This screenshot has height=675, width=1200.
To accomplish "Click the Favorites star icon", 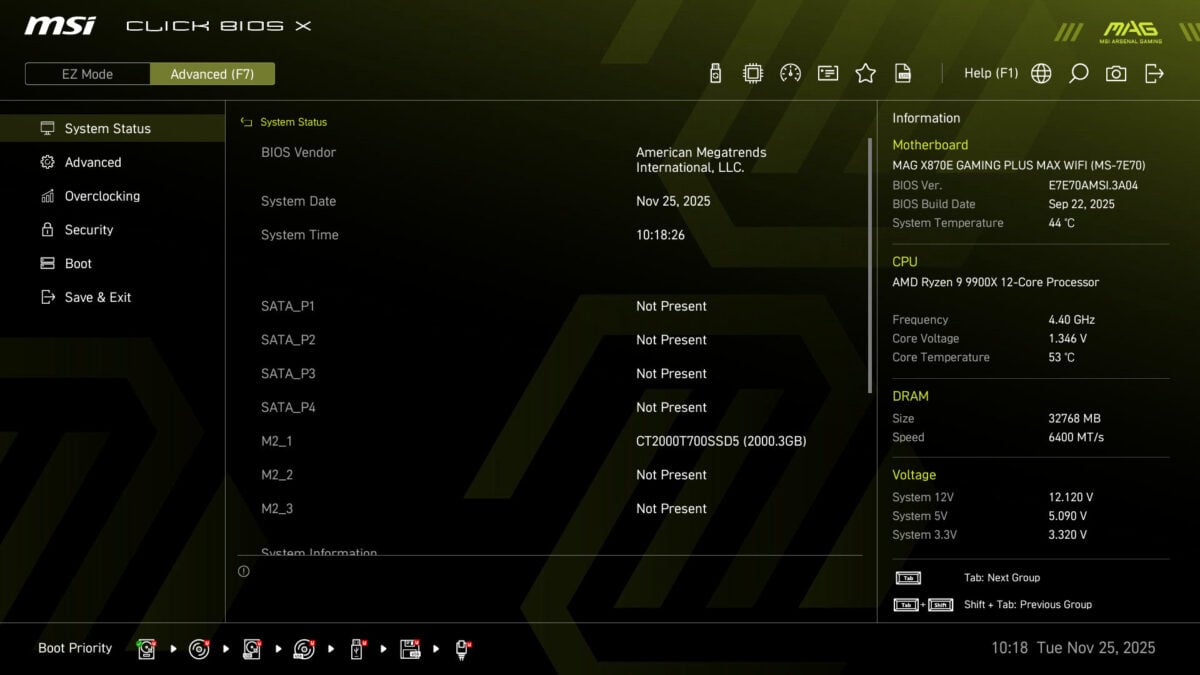I will (863, 73).
